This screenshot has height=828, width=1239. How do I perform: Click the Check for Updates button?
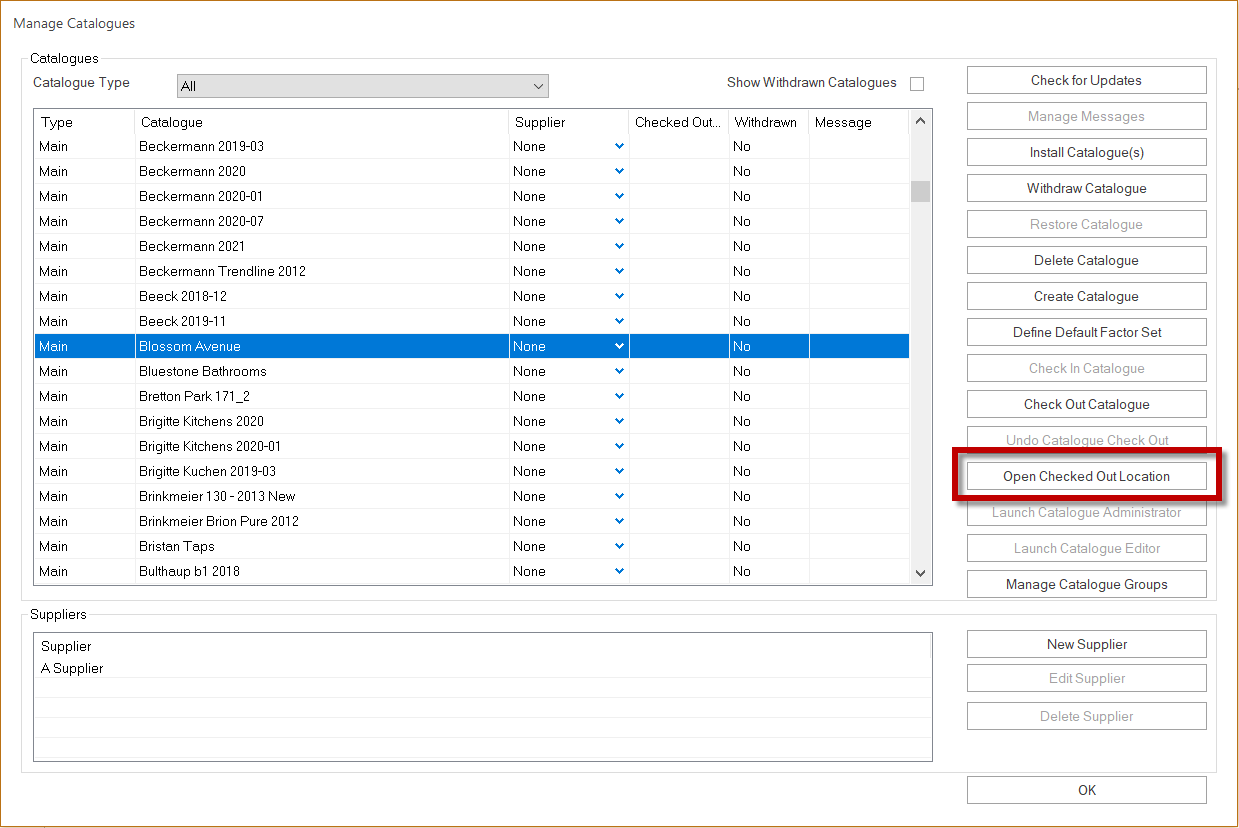[x=1086, y=80]
